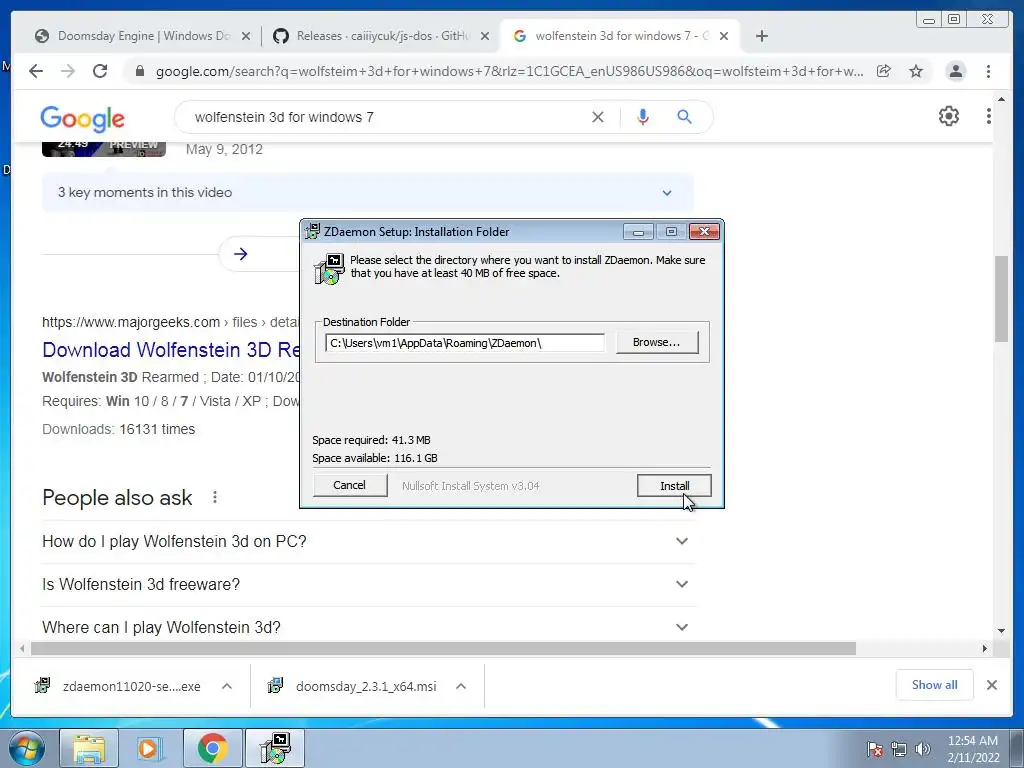
Task: Open the Chrome profile avatar icon
Action: pos(955,71)
